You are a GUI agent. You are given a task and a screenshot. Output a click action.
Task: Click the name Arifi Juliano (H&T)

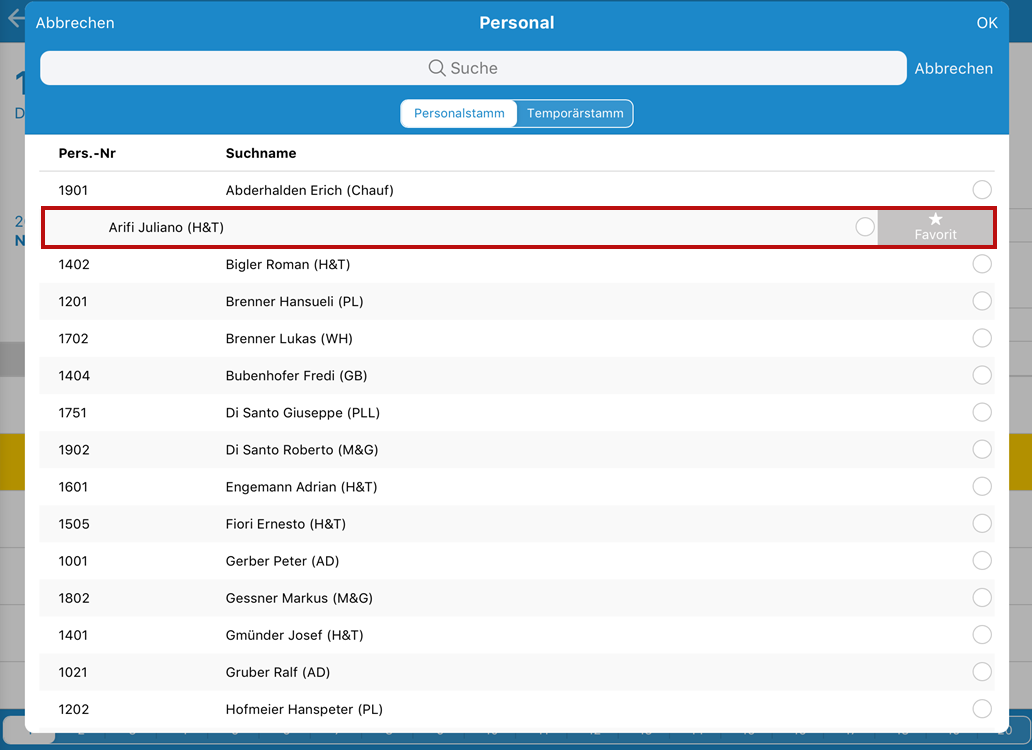point(166,228)
